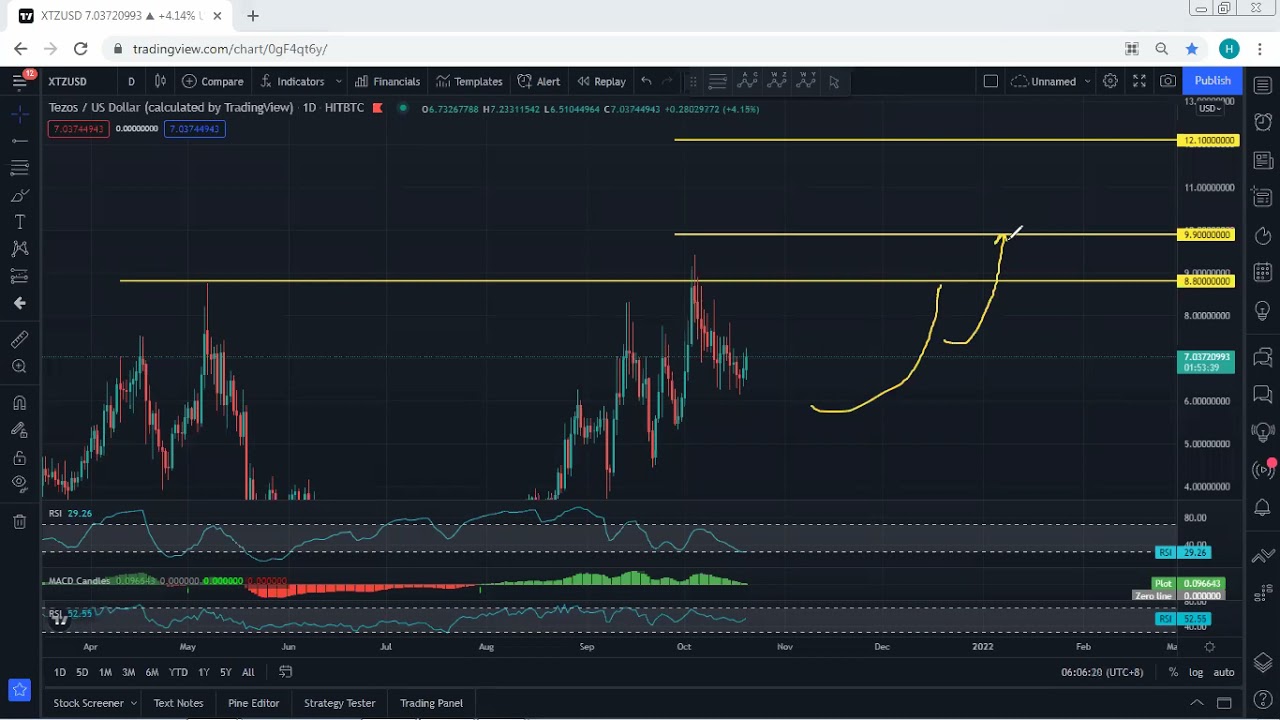The height and width of the screenshot is (720, 1280).
Task: Hide all drawings eye icon
Action: click(19, 484)
